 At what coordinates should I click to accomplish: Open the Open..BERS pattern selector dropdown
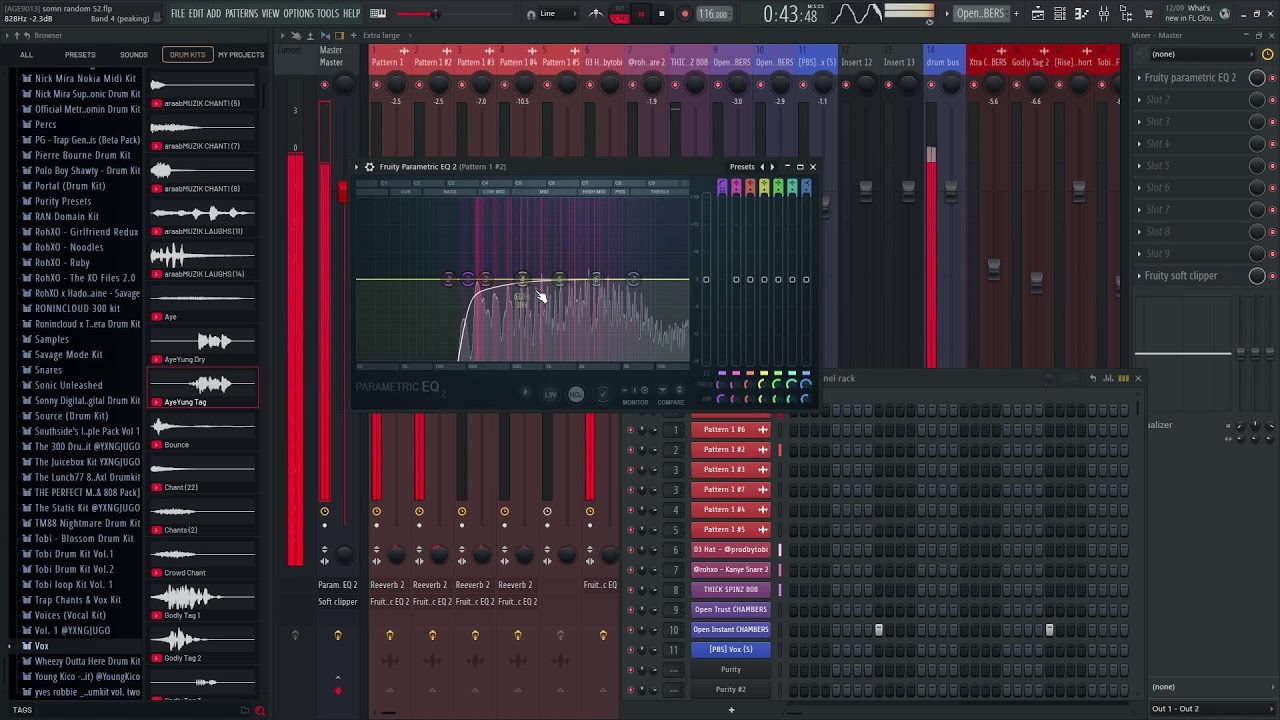[x=981, y=14]
